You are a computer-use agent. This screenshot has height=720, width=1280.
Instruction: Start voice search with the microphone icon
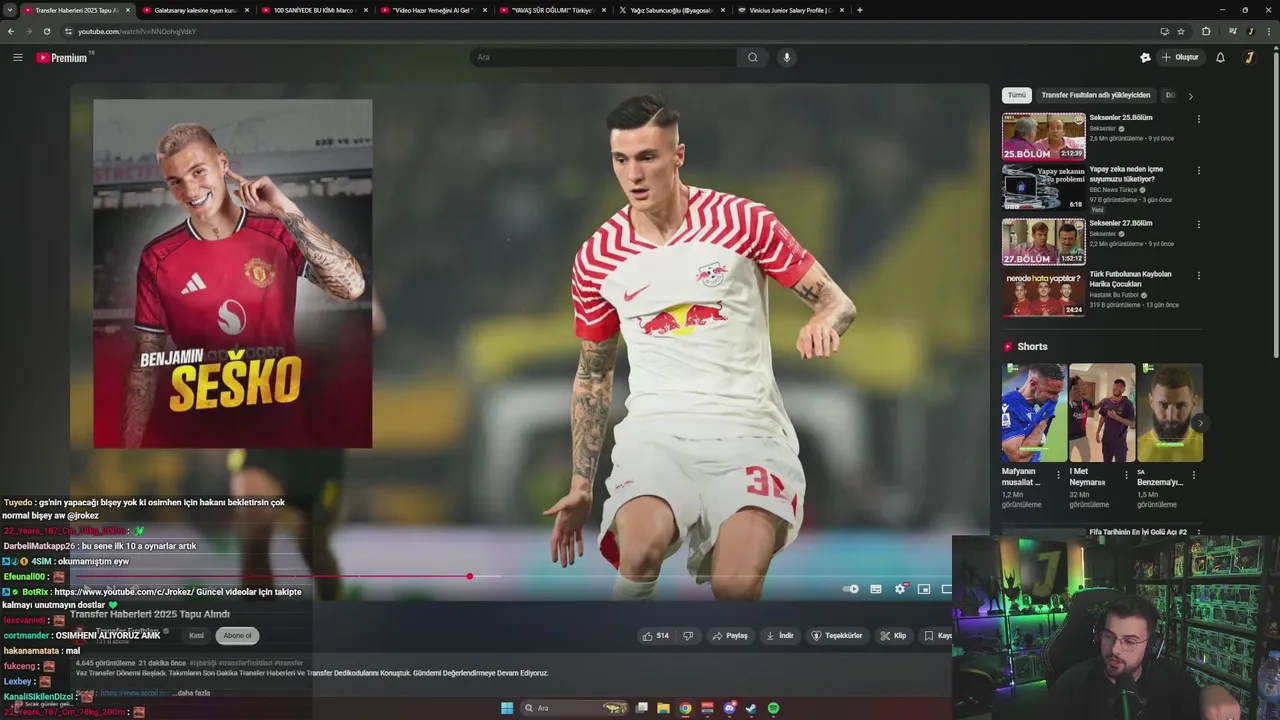787,57
